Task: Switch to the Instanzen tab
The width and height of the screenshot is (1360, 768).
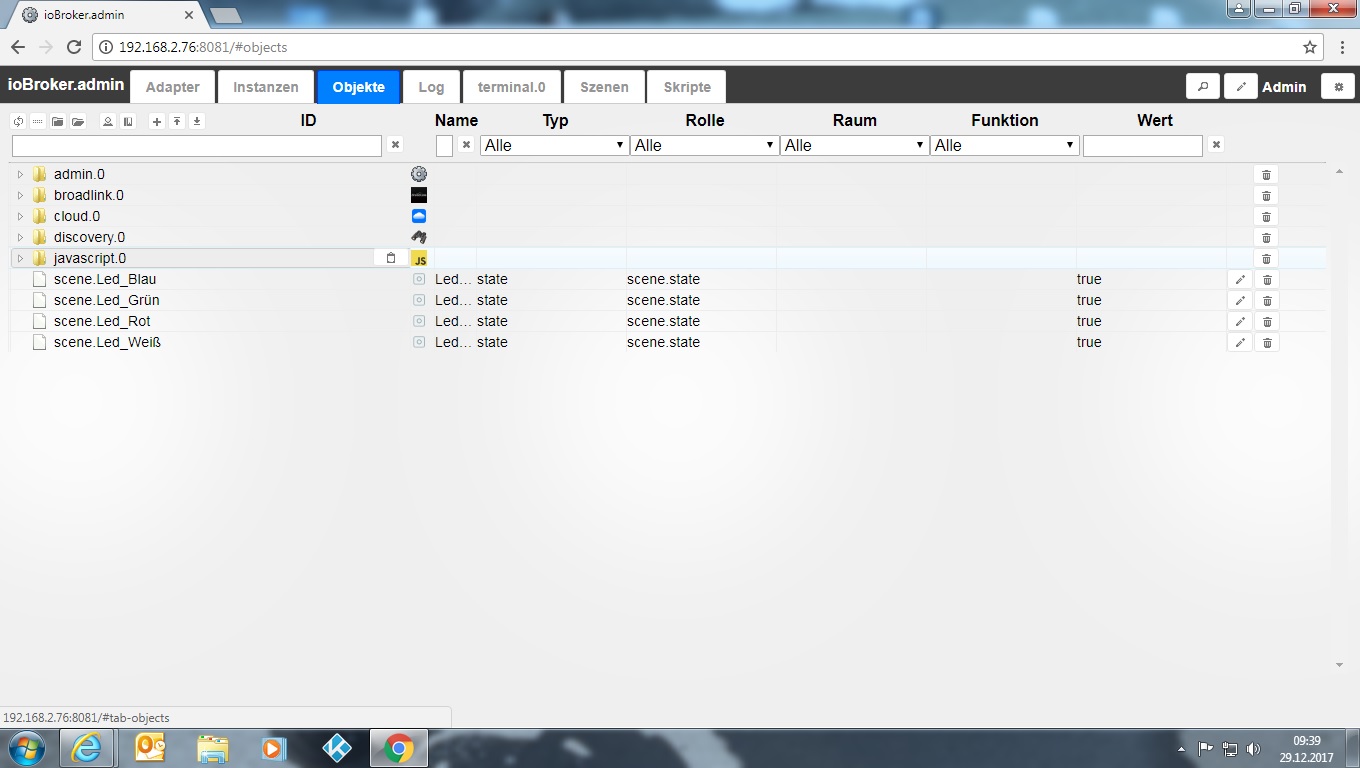Action: point(266,87)
